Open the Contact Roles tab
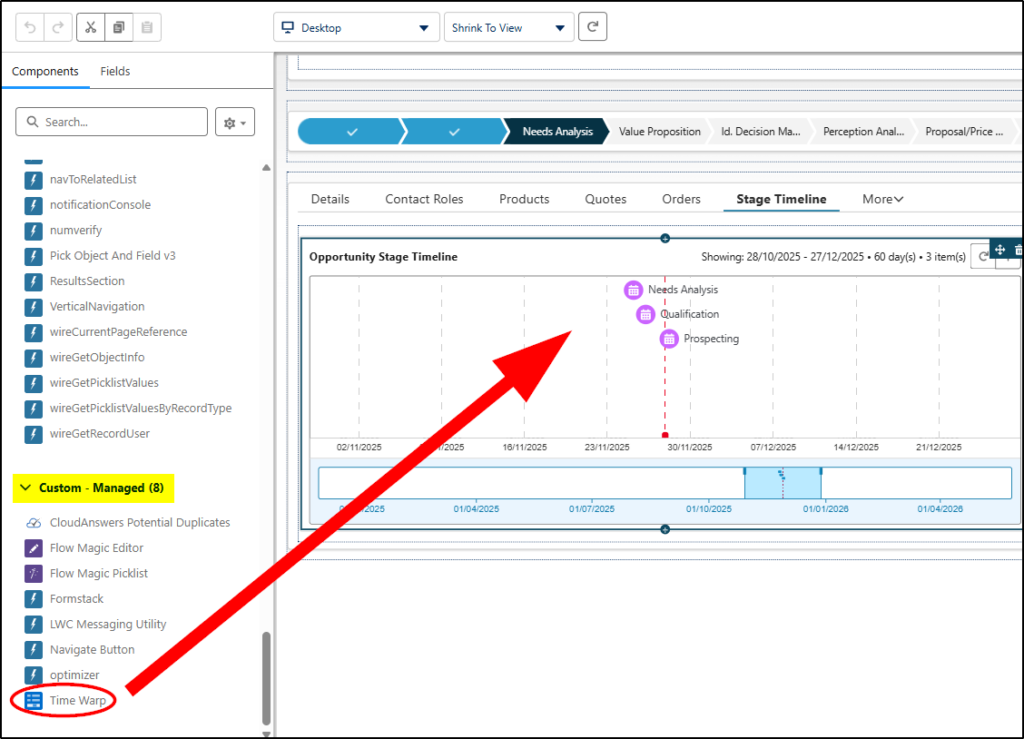1024x739 pixels. [424, 199]
